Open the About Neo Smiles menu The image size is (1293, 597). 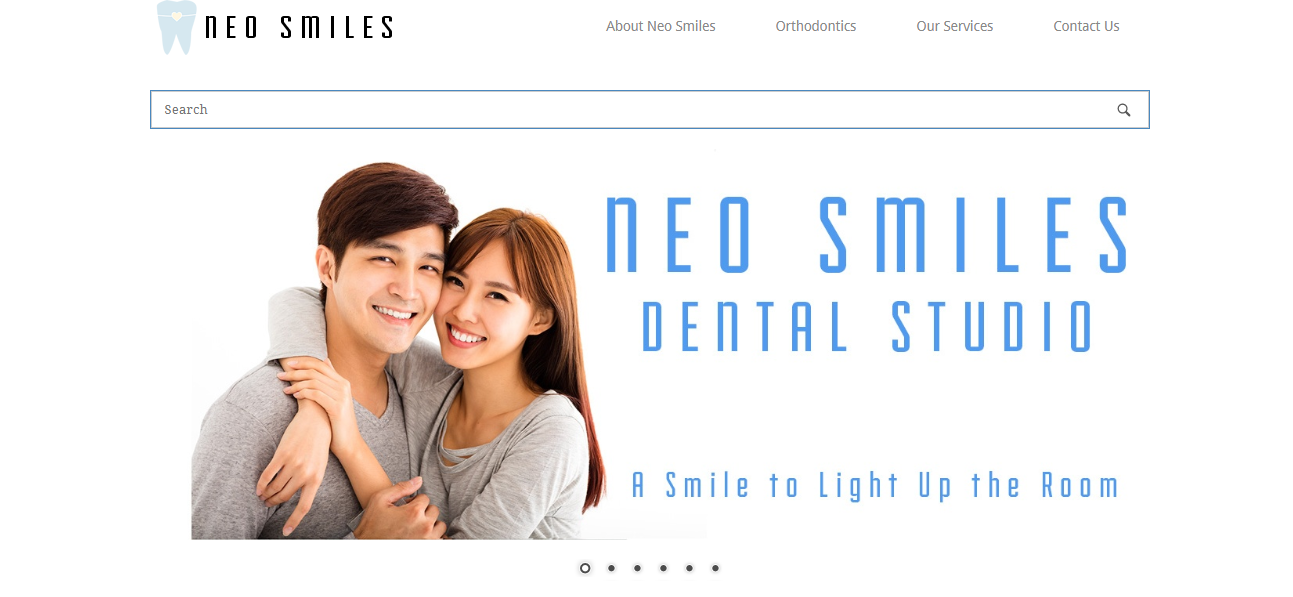tap(661, 26)
